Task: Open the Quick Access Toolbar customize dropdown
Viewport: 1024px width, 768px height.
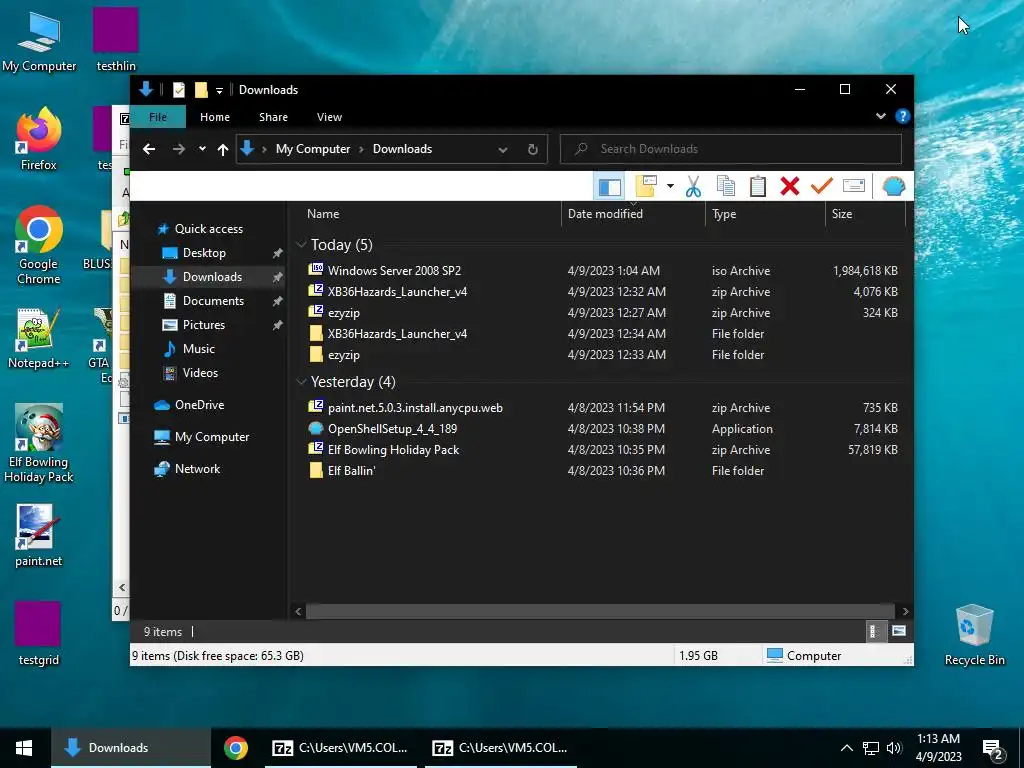Action: [x=219, y=90]
